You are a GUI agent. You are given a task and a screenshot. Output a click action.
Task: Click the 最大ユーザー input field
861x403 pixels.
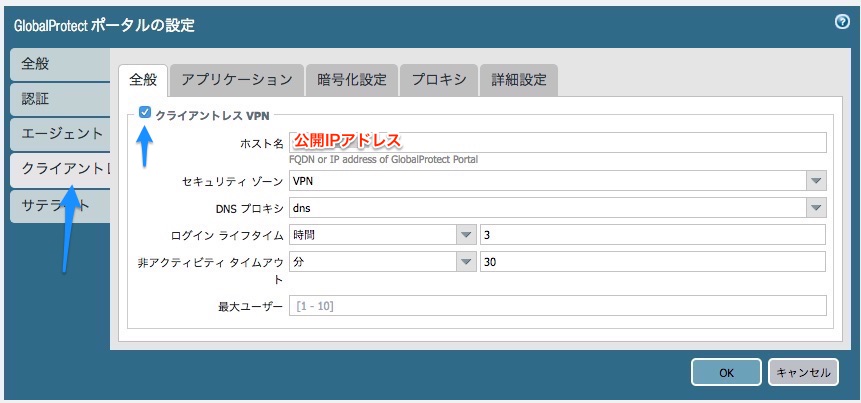tap(558, 306)
